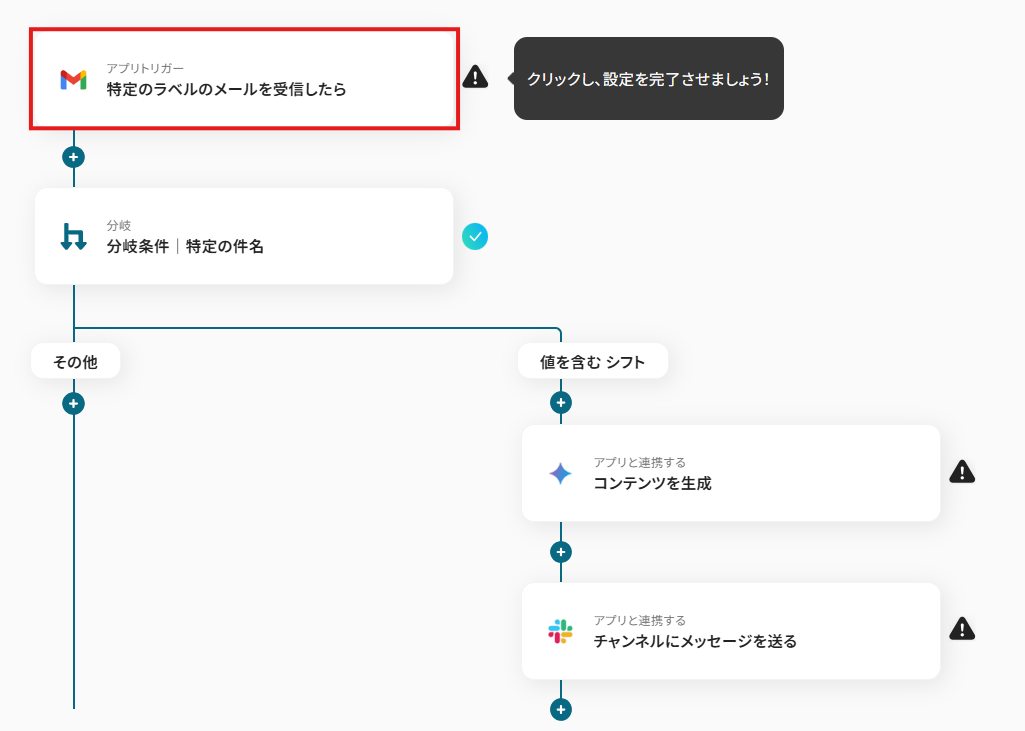The image size is (1025, 731).
Task: Click the Gemini sparkle icon
Action: tap(560, 473)
